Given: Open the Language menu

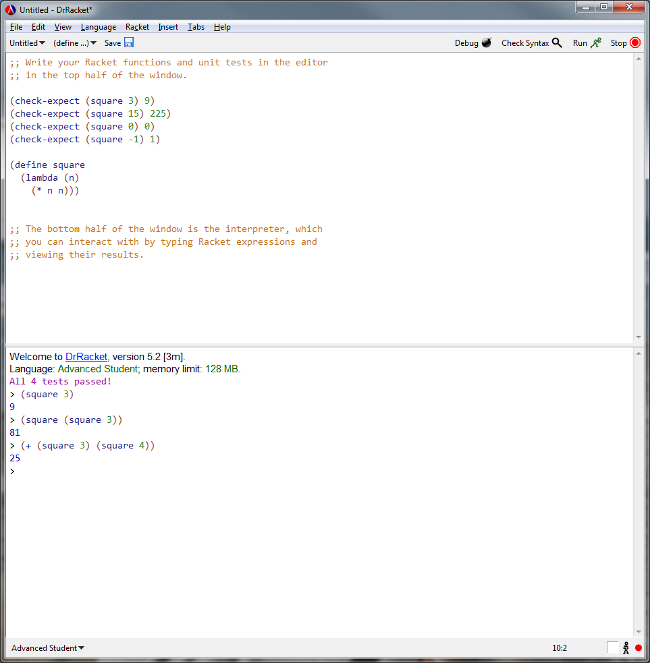Looking at the screenshot, I should [x=98, y=27].
